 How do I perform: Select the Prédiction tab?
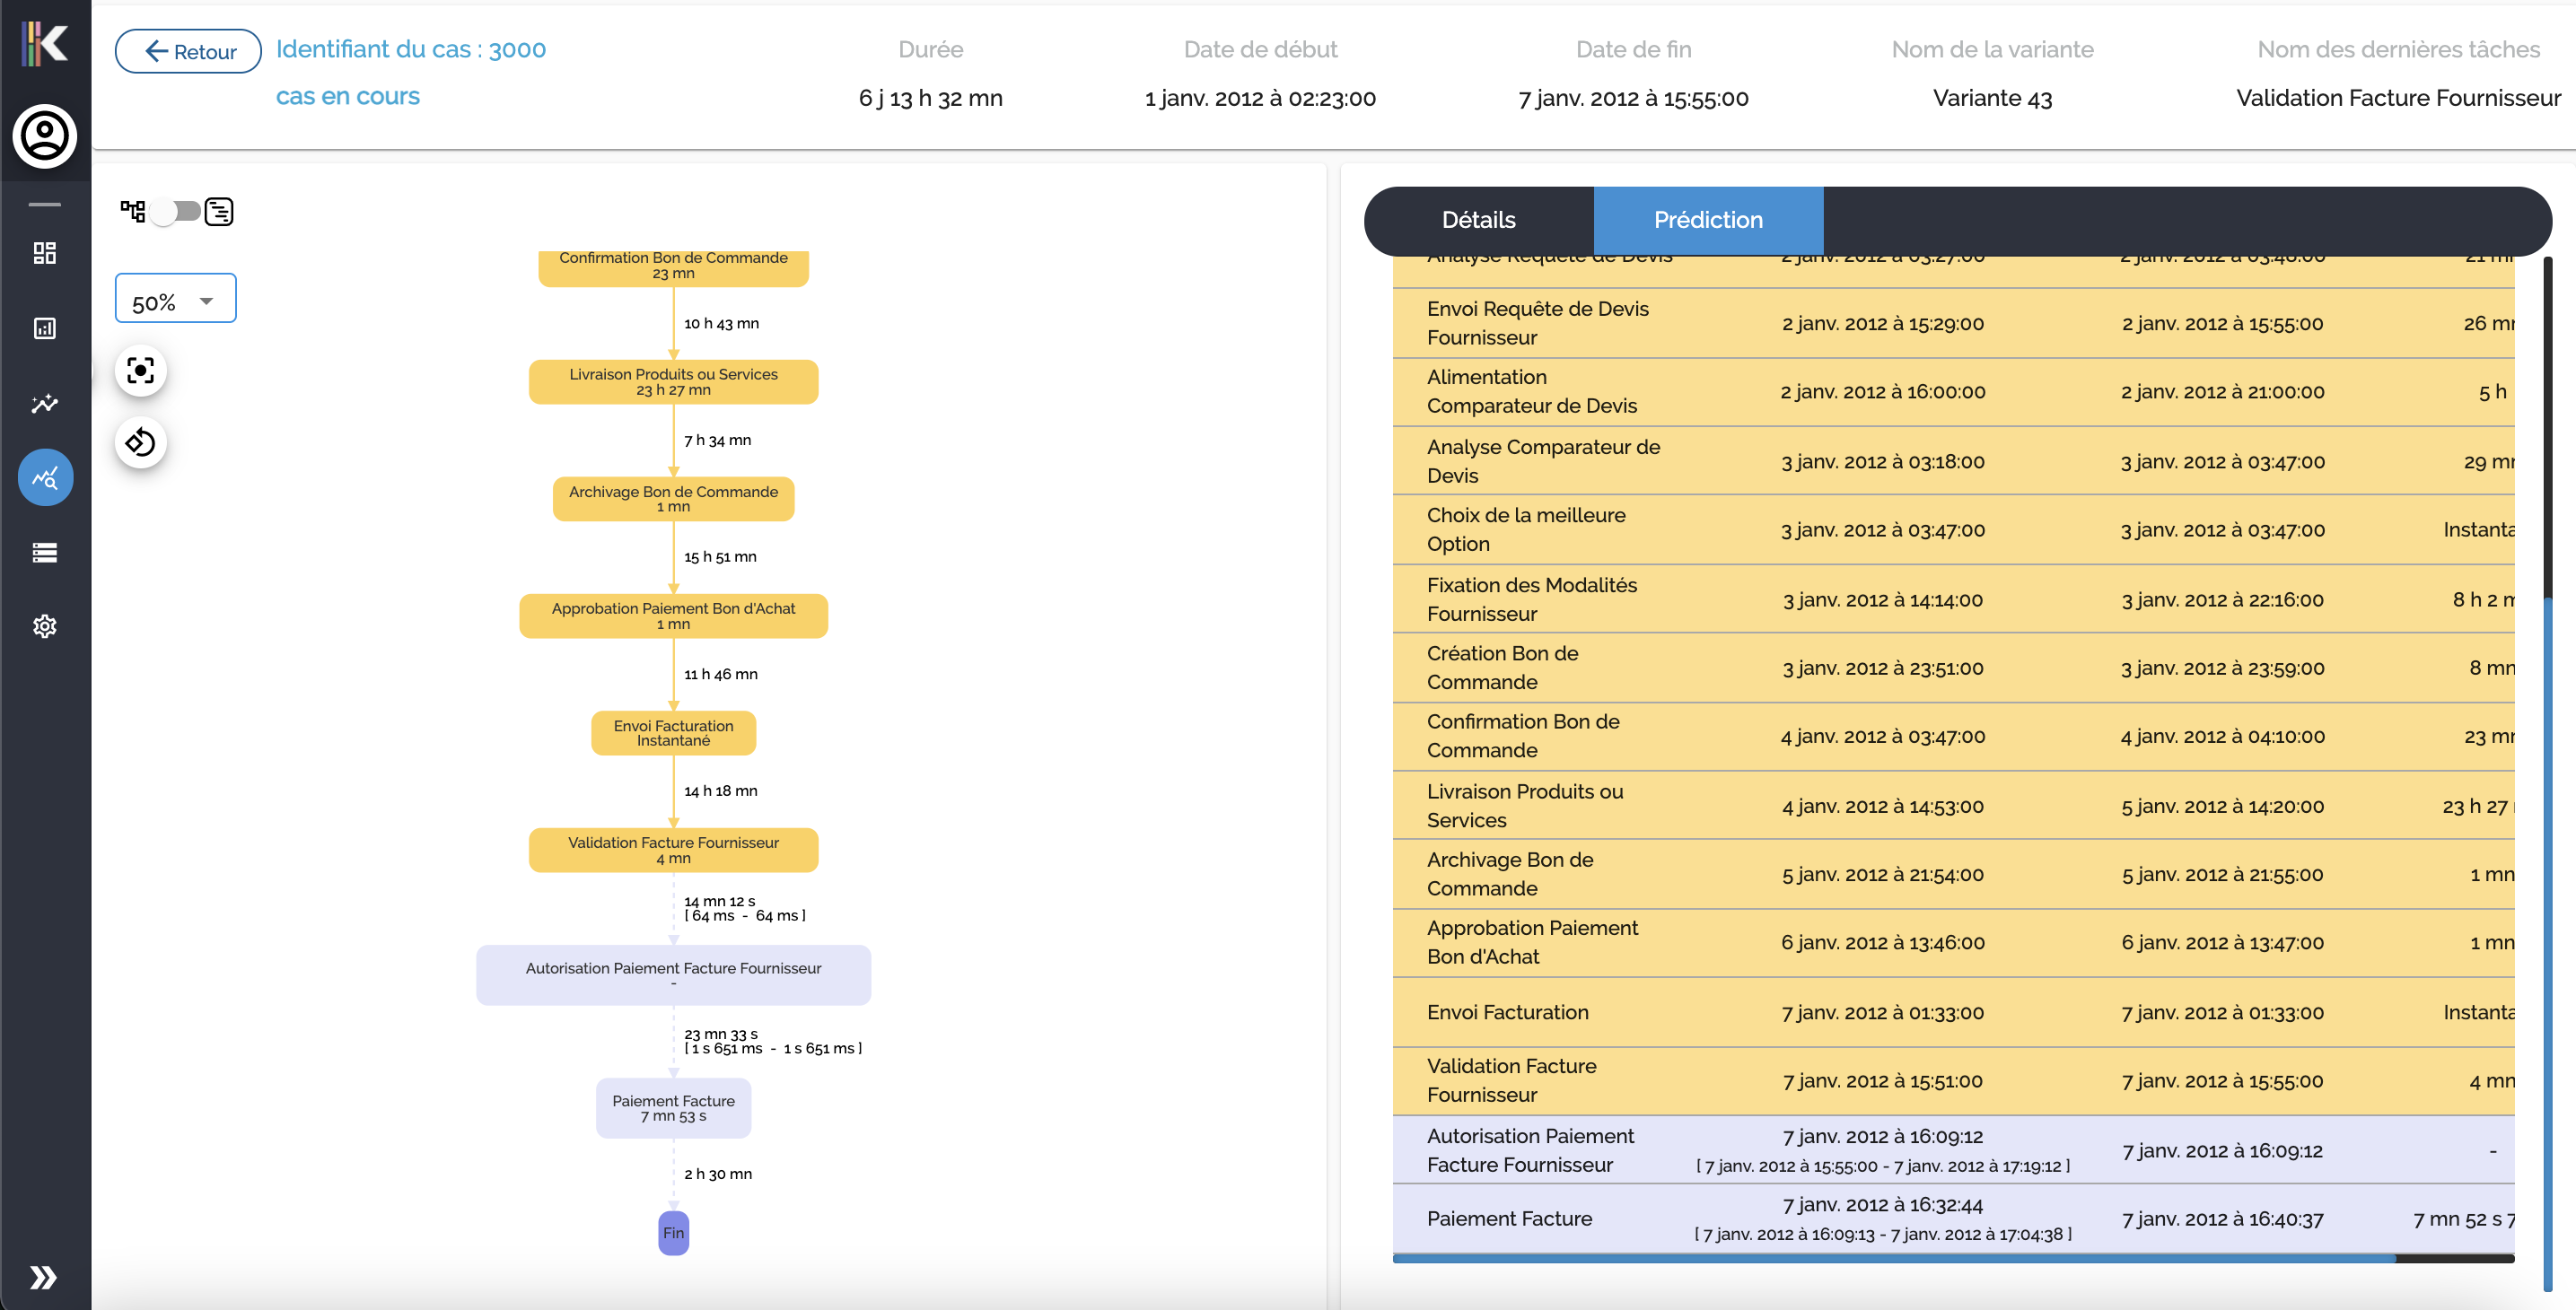click(x=1707, y=220)
